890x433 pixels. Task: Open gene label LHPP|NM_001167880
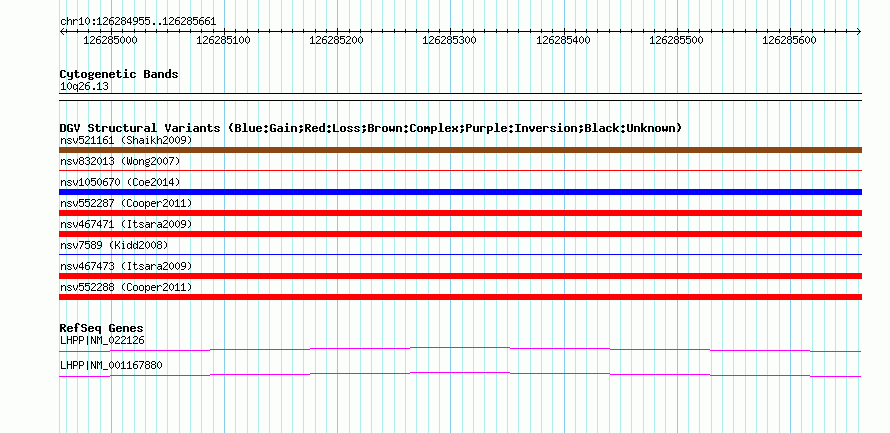pos(111,365)
